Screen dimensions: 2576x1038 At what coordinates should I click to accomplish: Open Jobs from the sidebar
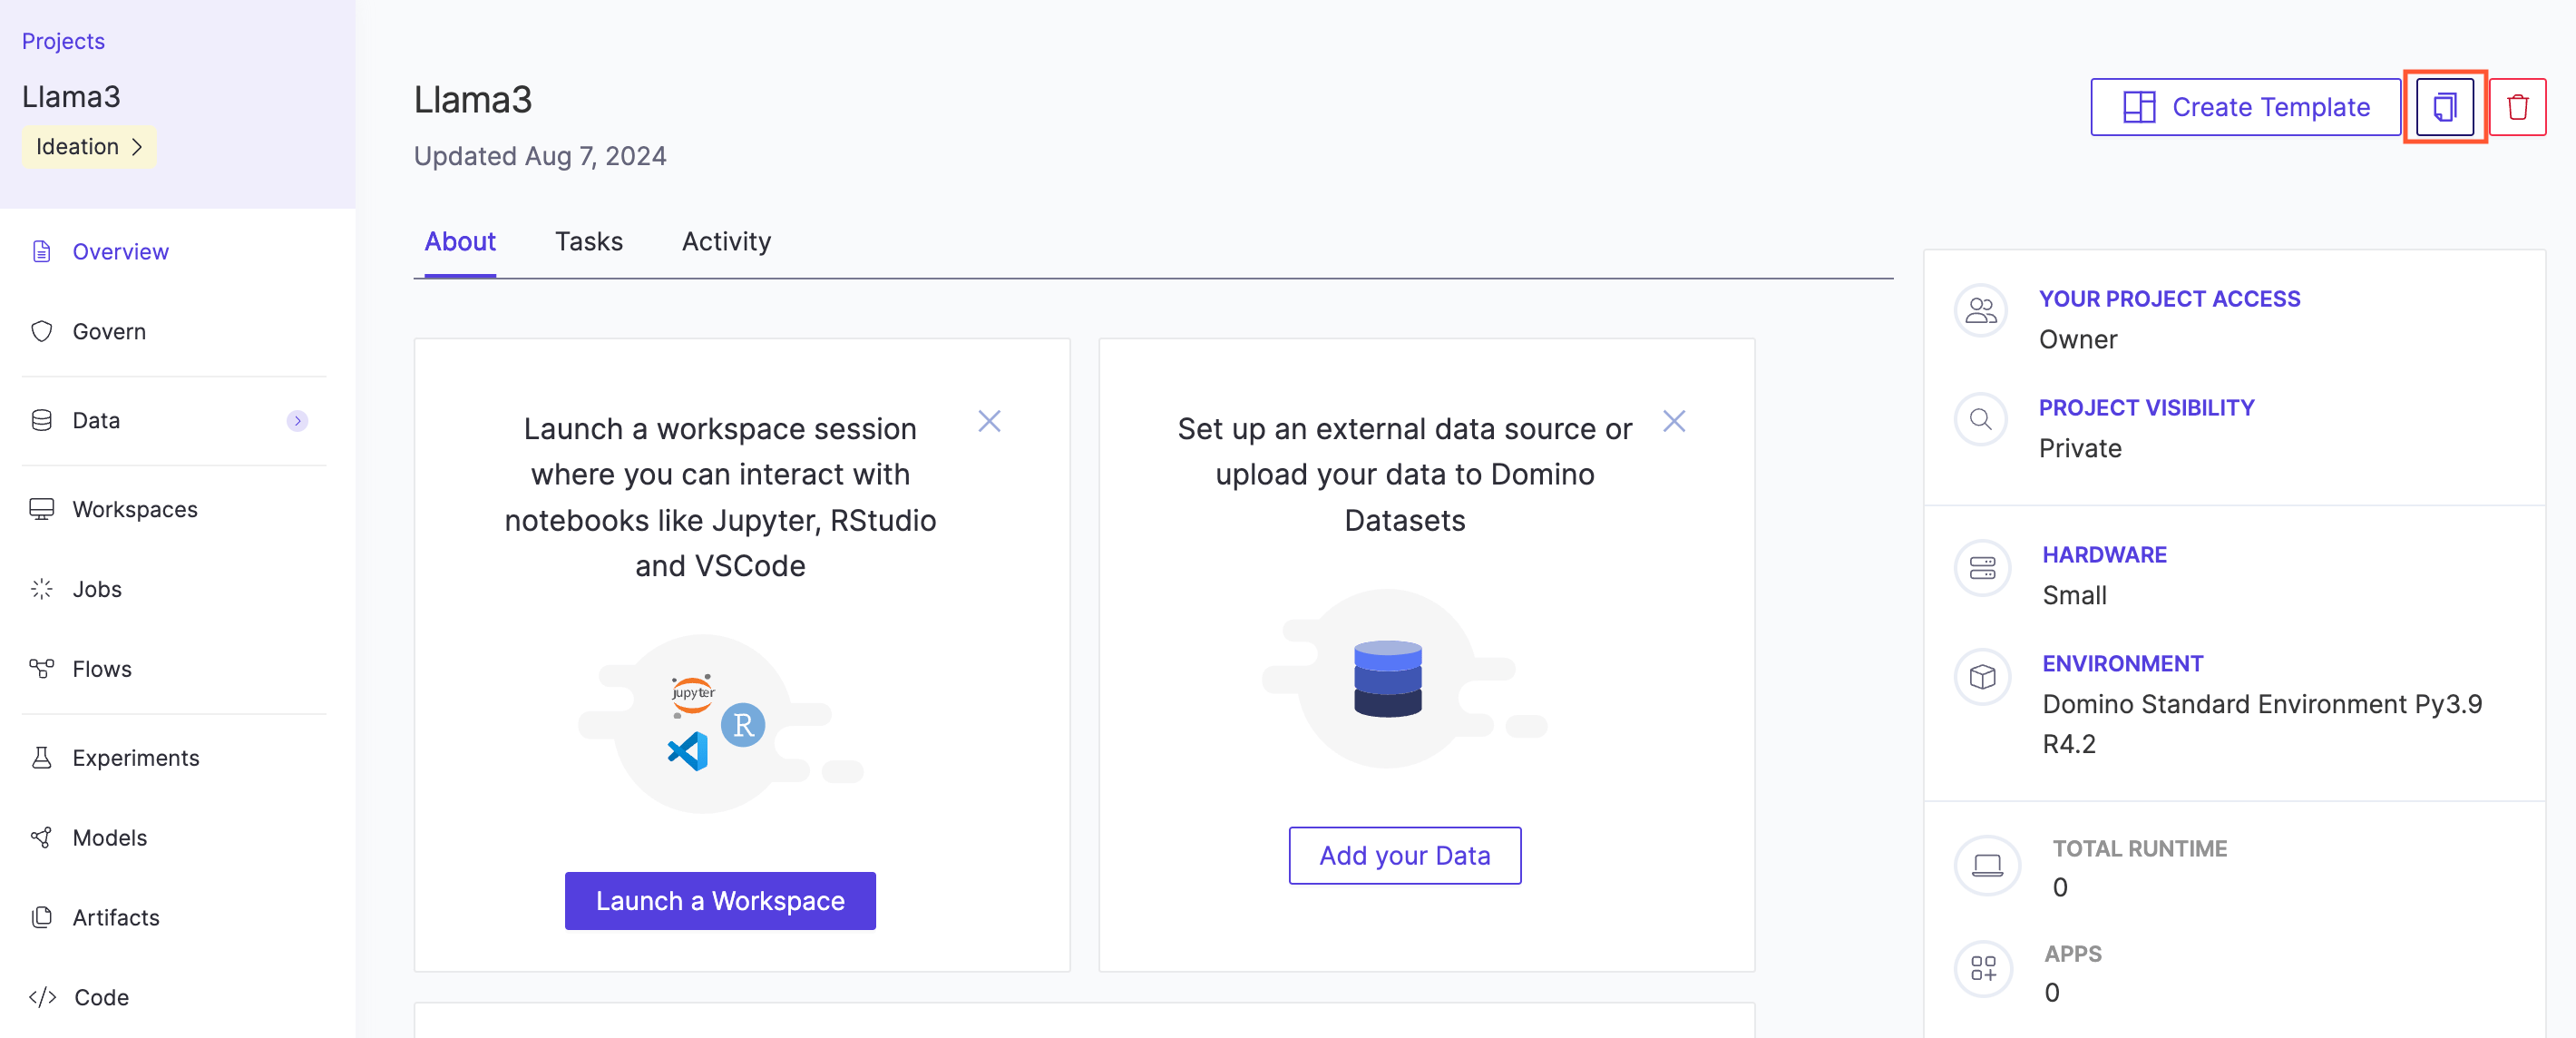(x=96, y=589)
